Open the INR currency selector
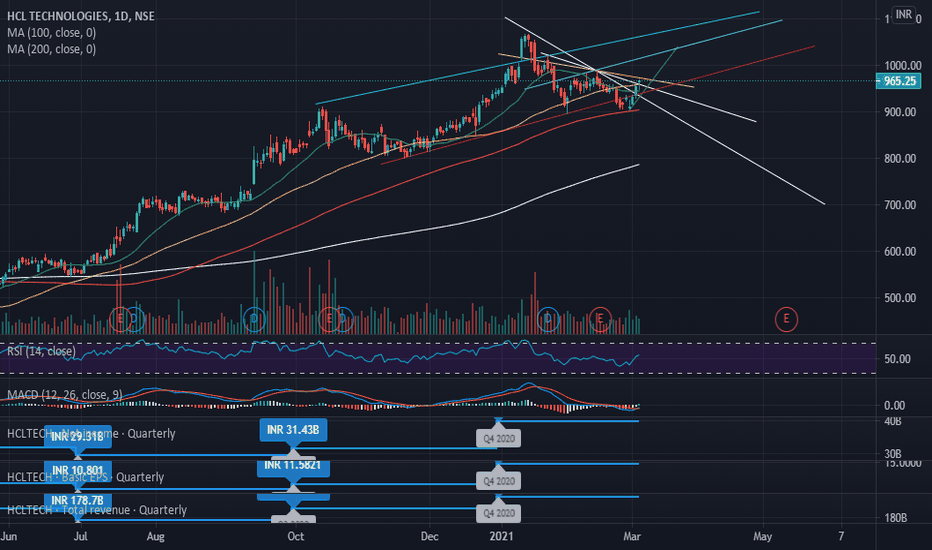932x550 pixels. (x=903, y=14)
